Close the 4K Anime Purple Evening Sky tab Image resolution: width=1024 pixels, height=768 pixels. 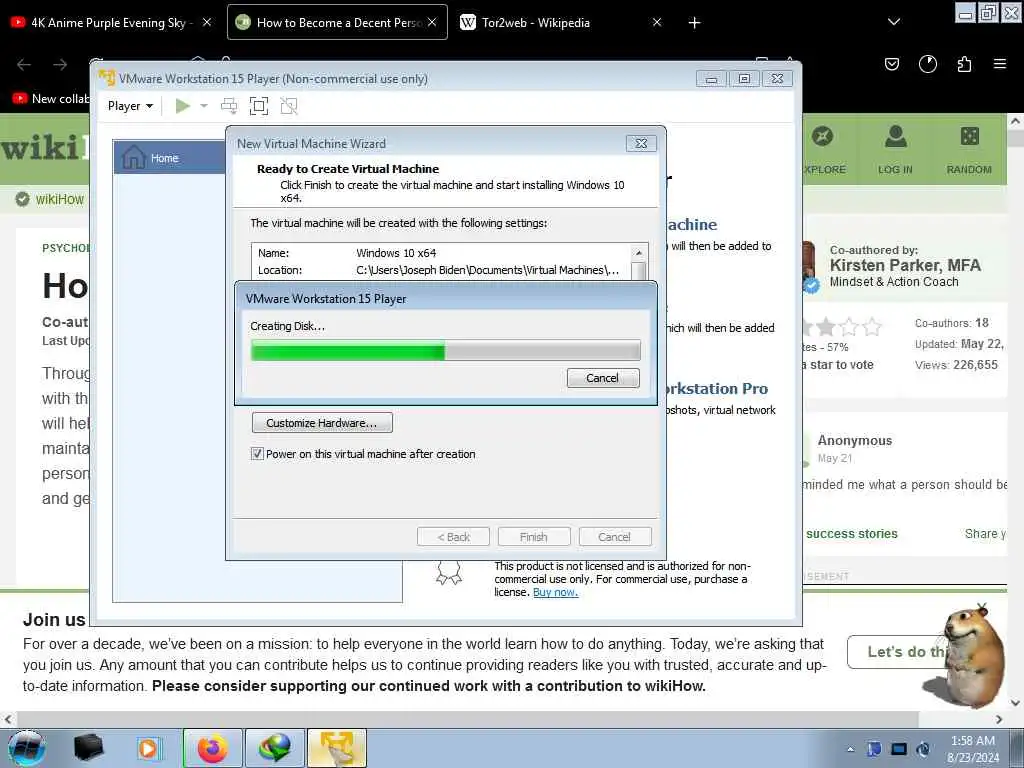(206, 22)
